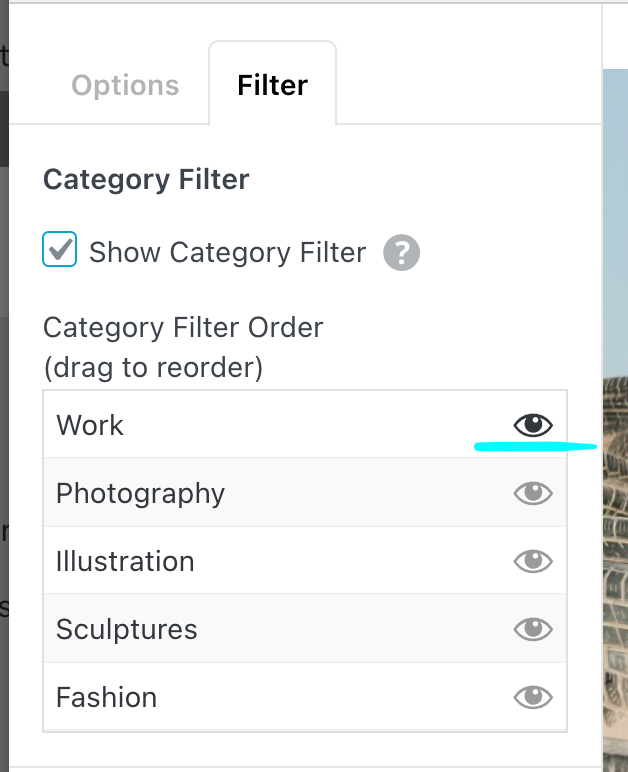The height and width of the screenshot is (772, 628).
Task: Toggle visibility of the Photography category
Action: (533, 493)
